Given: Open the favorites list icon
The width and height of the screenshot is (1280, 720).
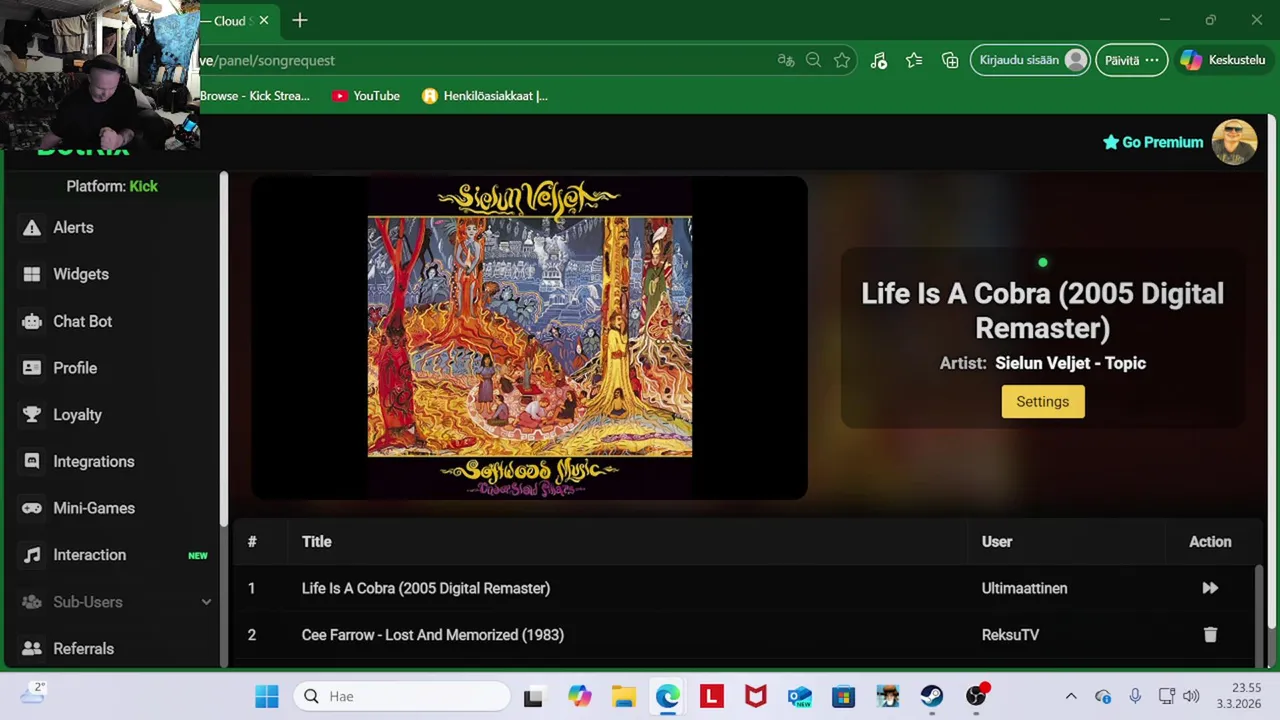Looking at the screenshot, I should 914,60.
